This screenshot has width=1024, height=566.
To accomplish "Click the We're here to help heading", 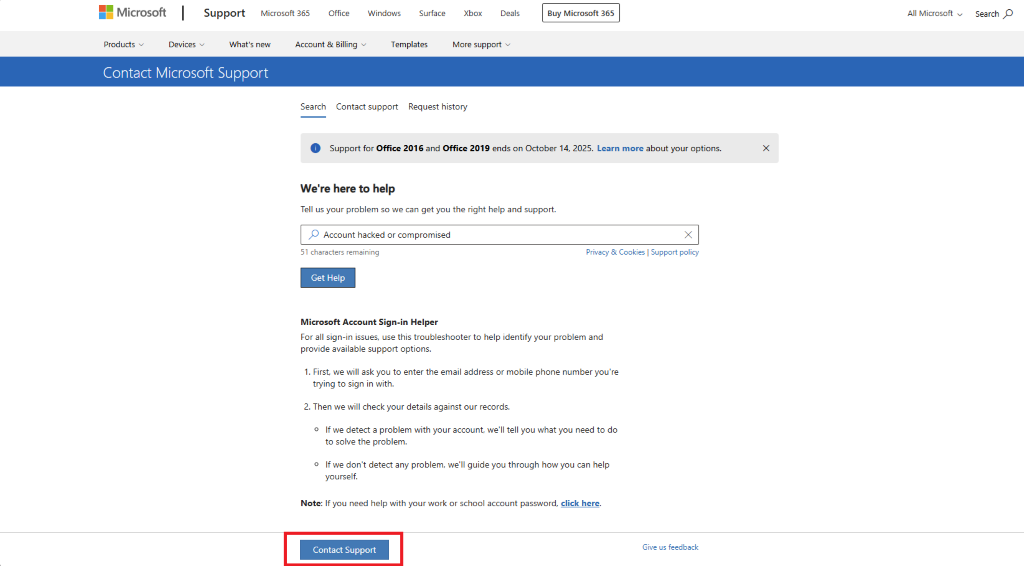I will (x=347, y=189).
